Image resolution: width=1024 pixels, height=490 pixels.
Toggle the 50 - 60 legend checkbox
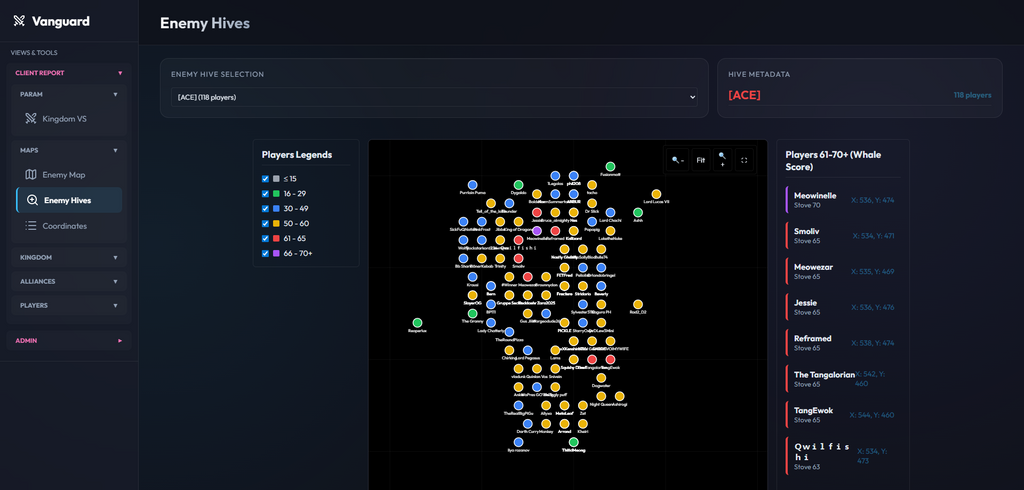tap(265, 223)
